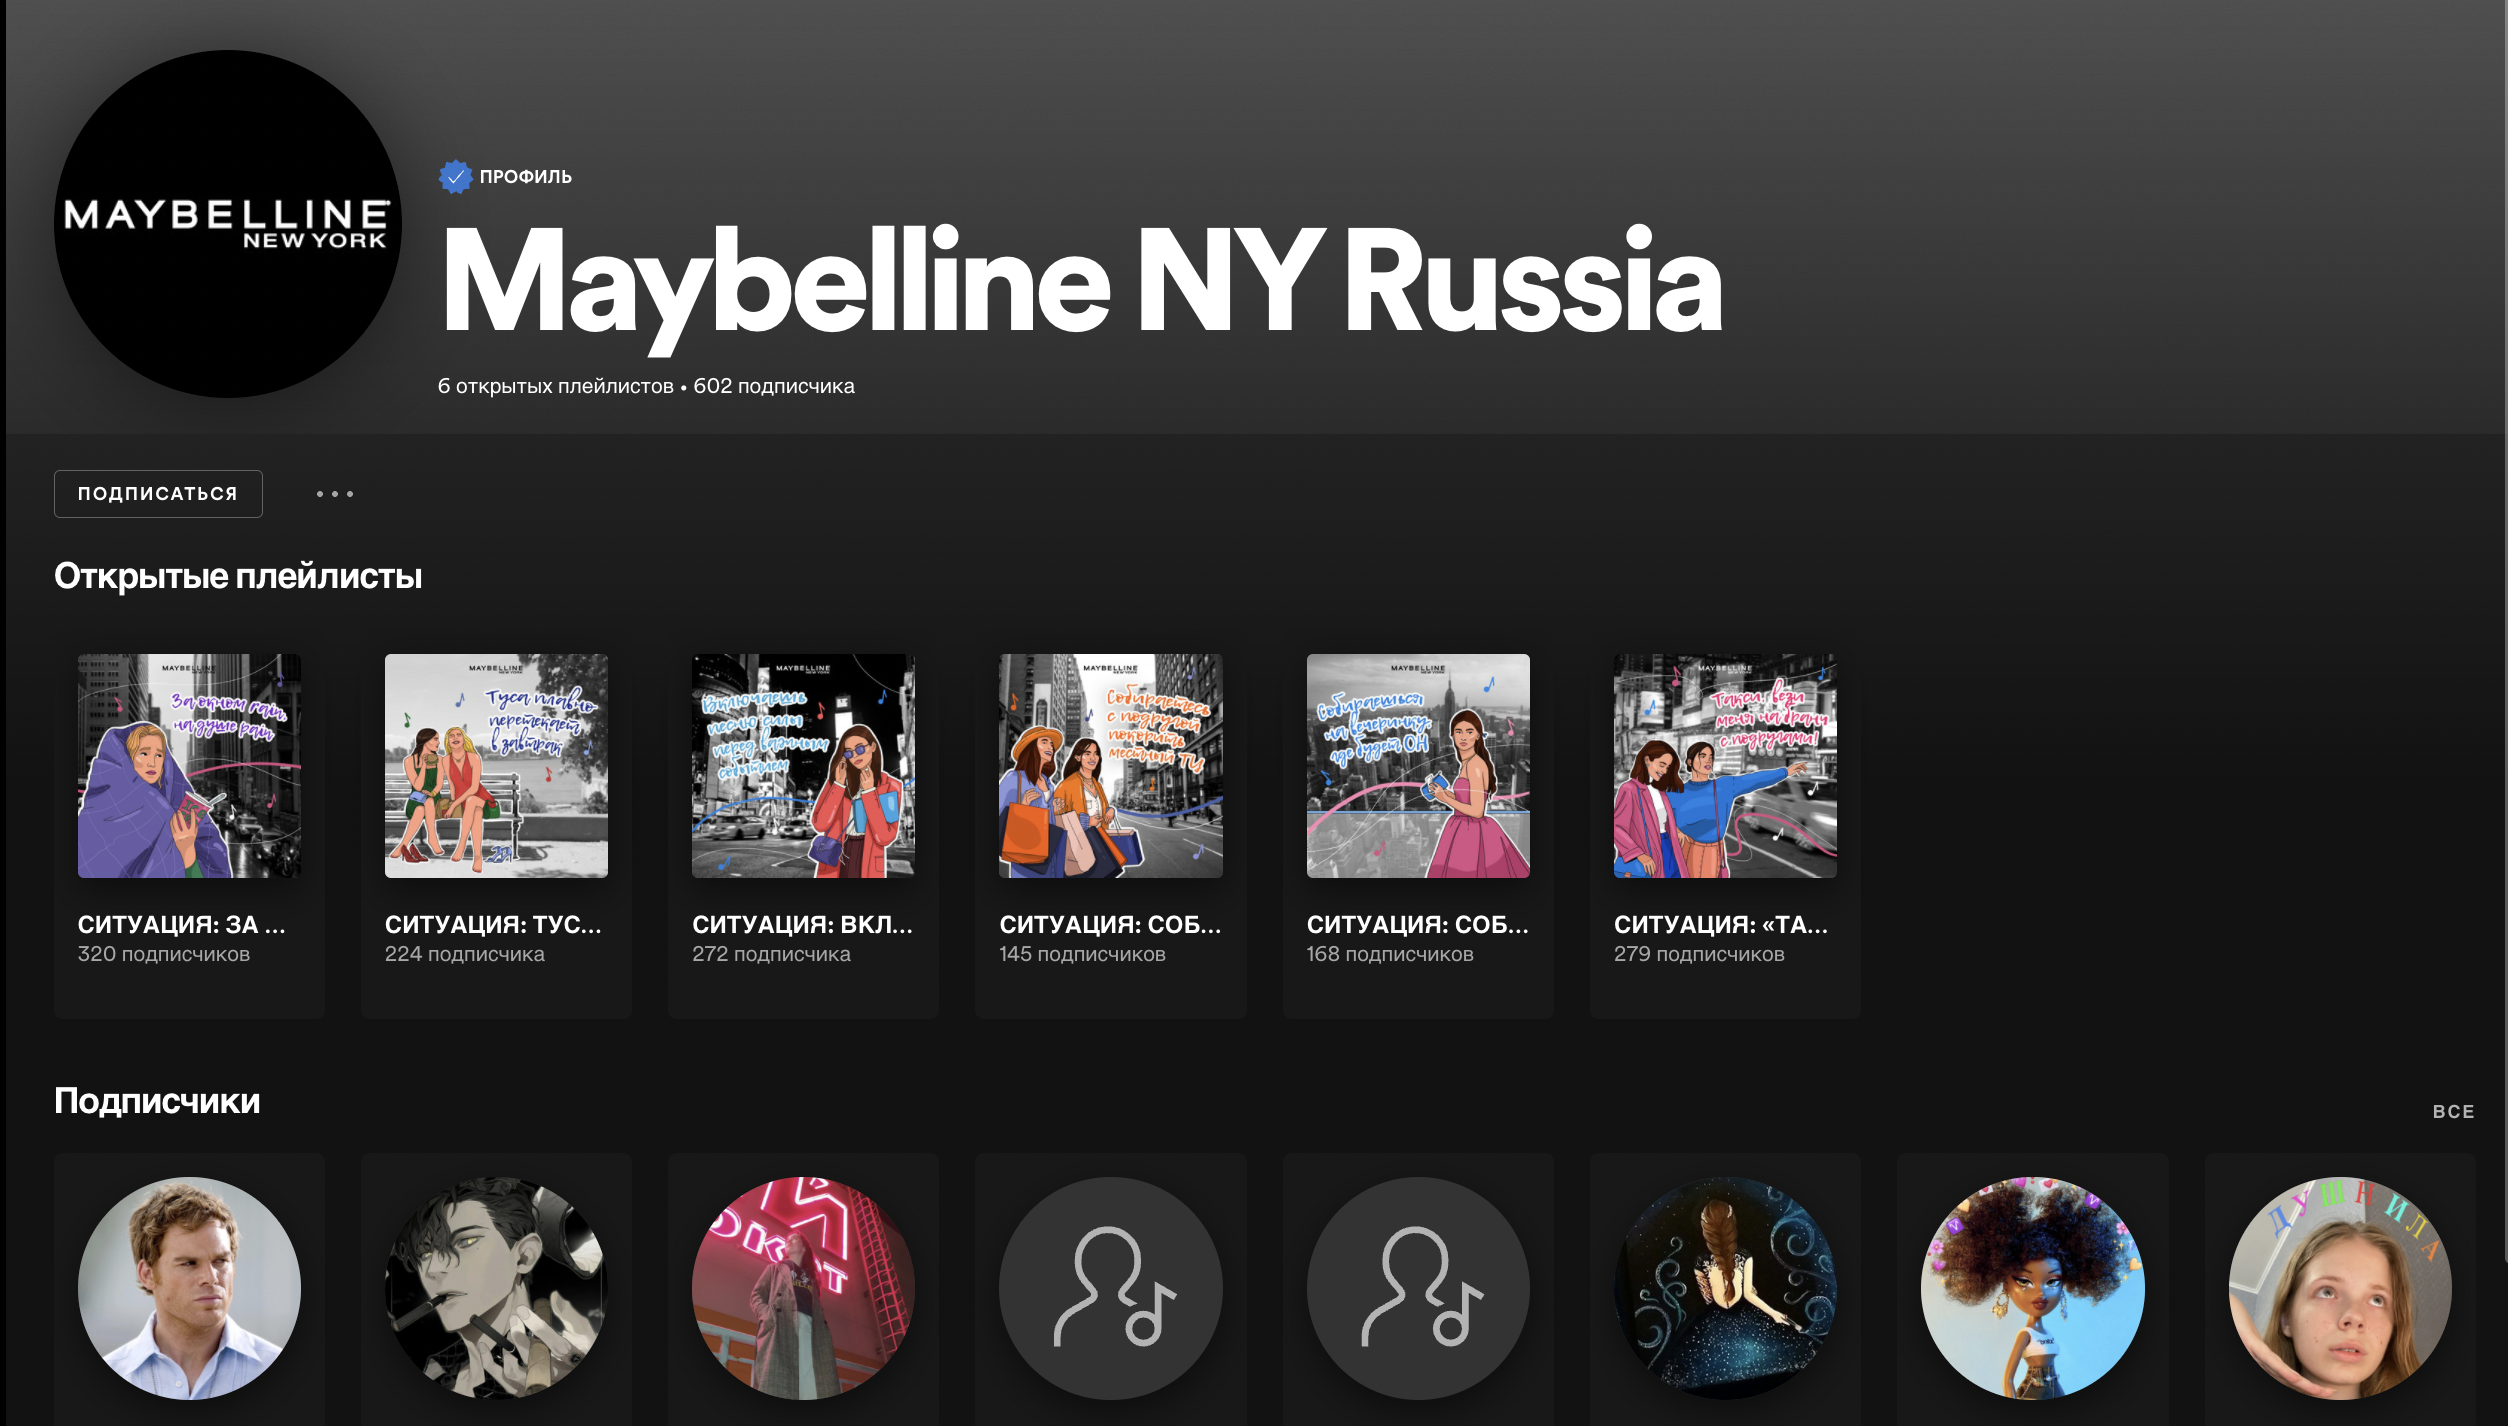Click the 279 подписчиков text

tap(1699, 954)
